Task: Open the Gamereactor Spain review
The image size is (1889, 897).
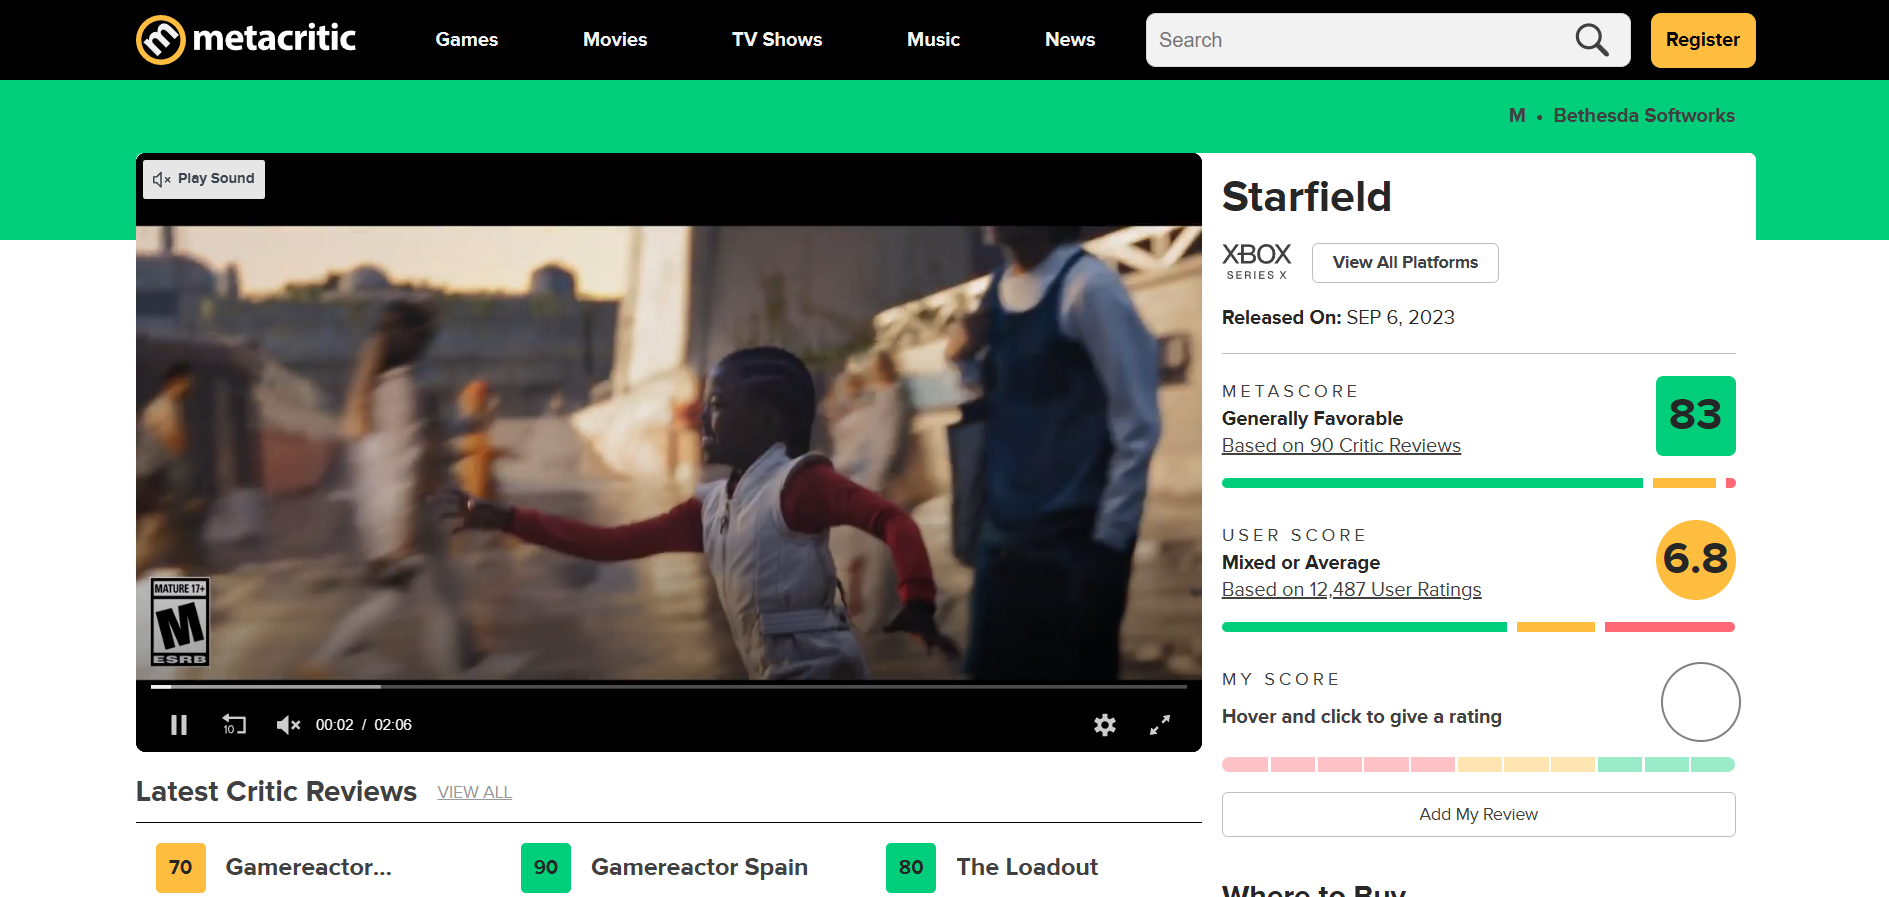Action: [x=699, y=867]
